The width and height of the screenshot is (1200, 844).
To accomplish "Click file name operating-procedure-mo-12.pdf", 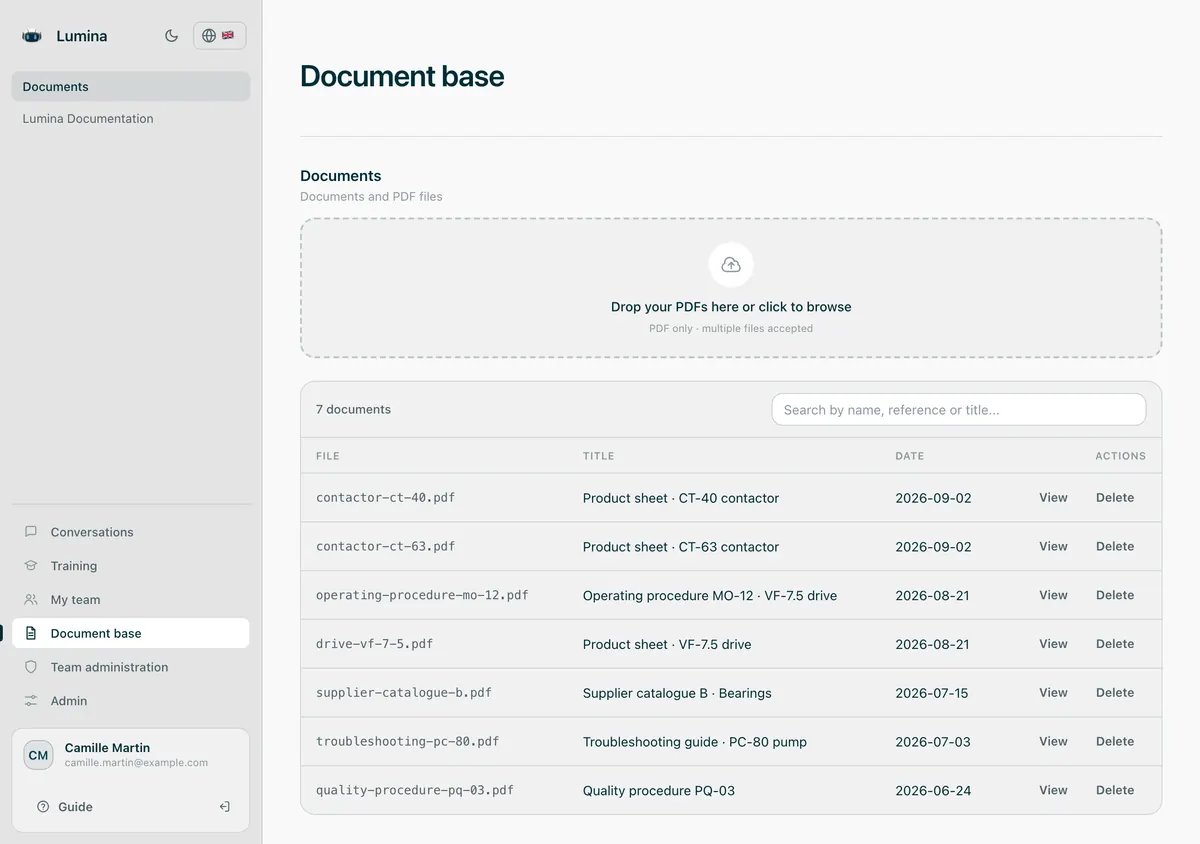I will tap(422, 595).
